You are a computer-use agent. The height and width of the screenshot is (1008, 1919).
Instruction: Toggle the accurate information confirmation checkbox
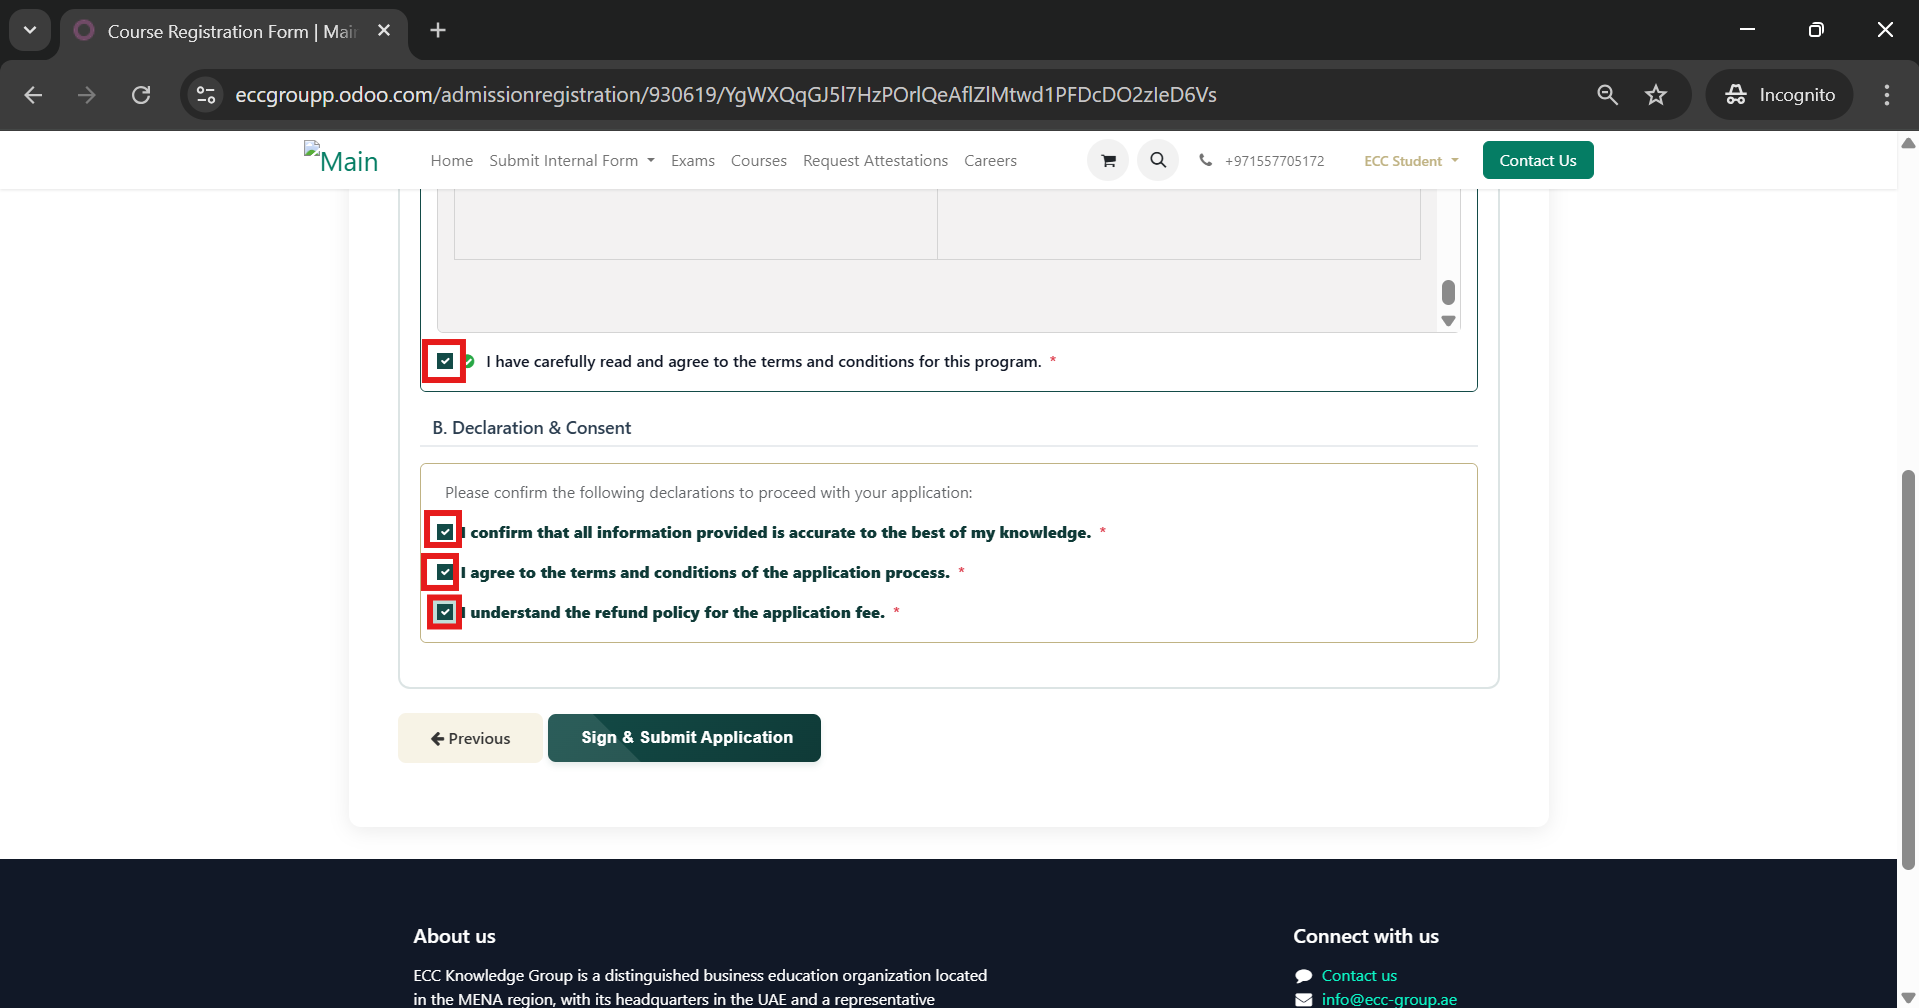[445, 532]
